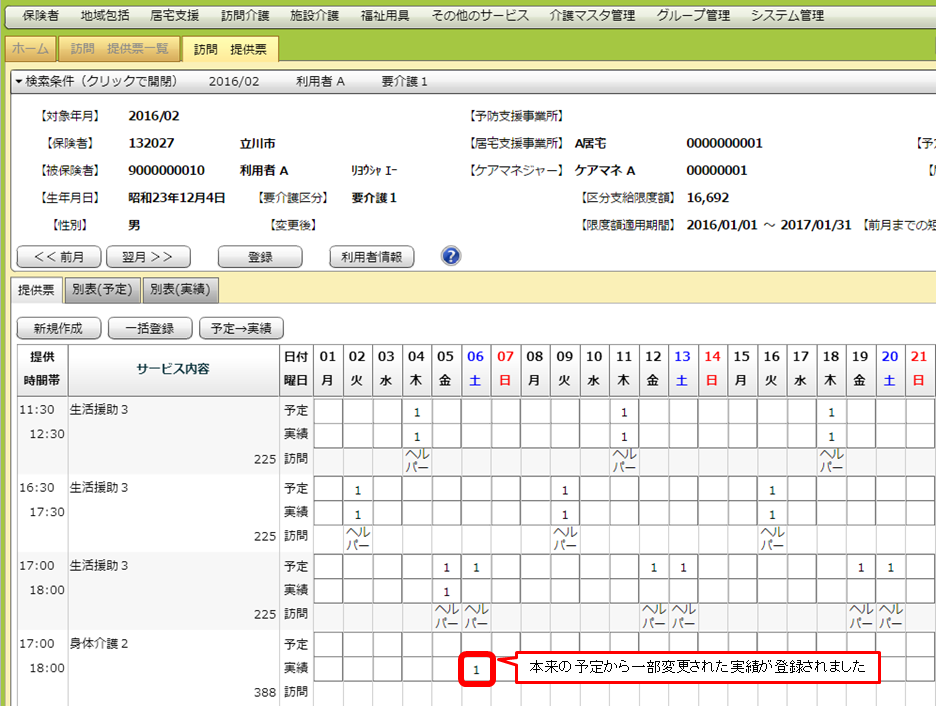Open the グループ管理 menu
The image size is (936, 706).
692,15
